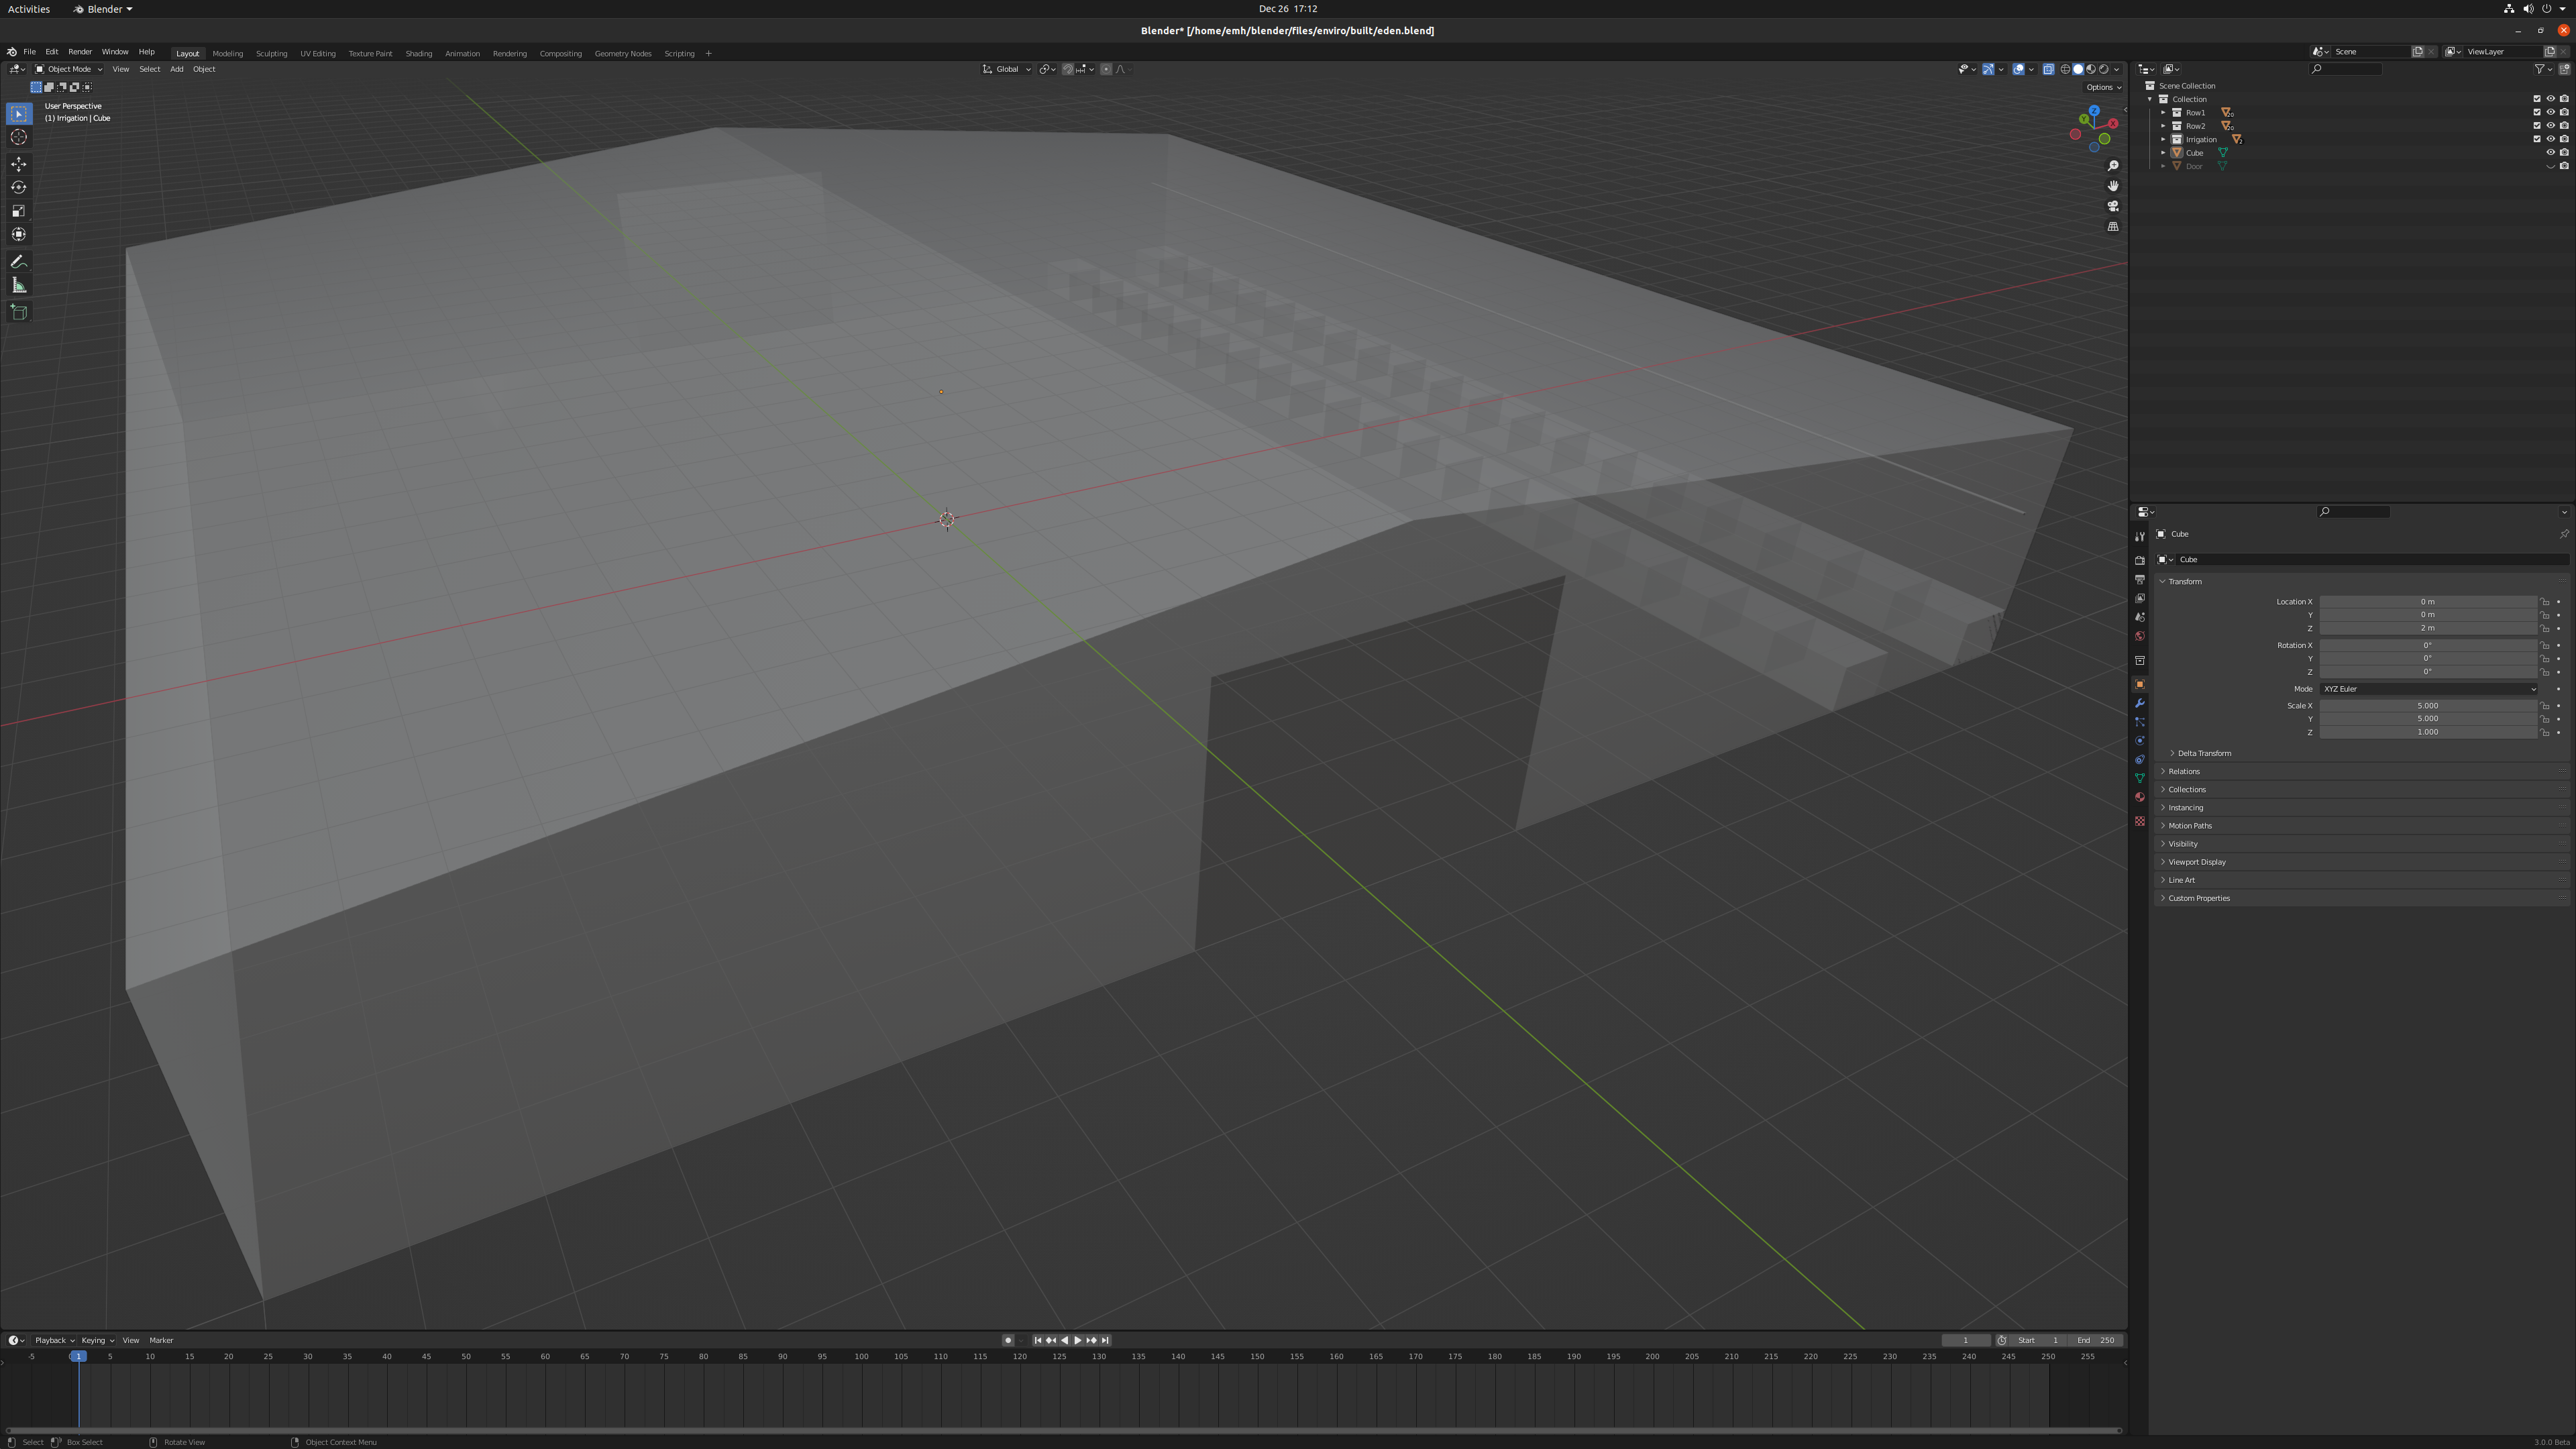Uncheck Row1 collection exclude checkbox
This screenshot has height=1449, width=2576.
(x=2537, y=113)
